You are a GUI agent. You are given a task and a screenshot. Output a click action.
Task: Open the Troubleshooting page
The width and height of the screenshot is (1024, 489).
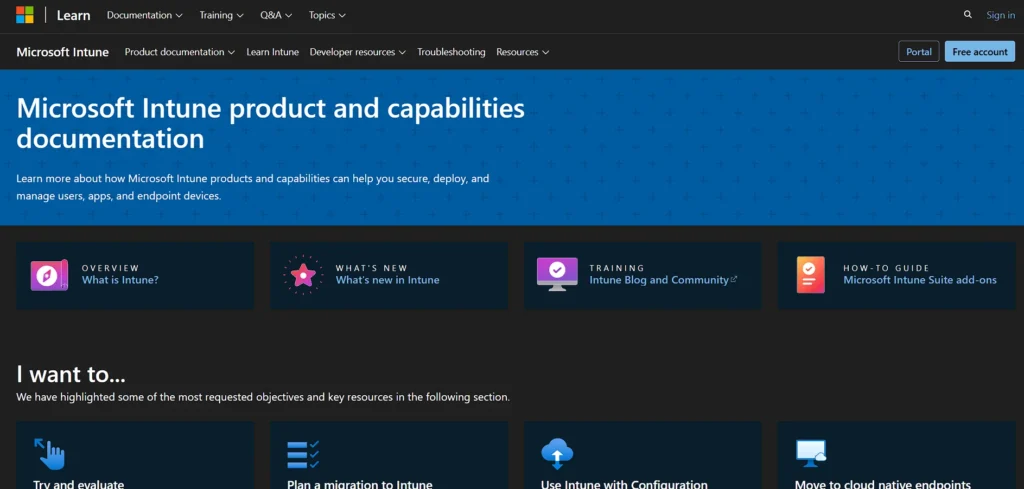click(451, 52)
